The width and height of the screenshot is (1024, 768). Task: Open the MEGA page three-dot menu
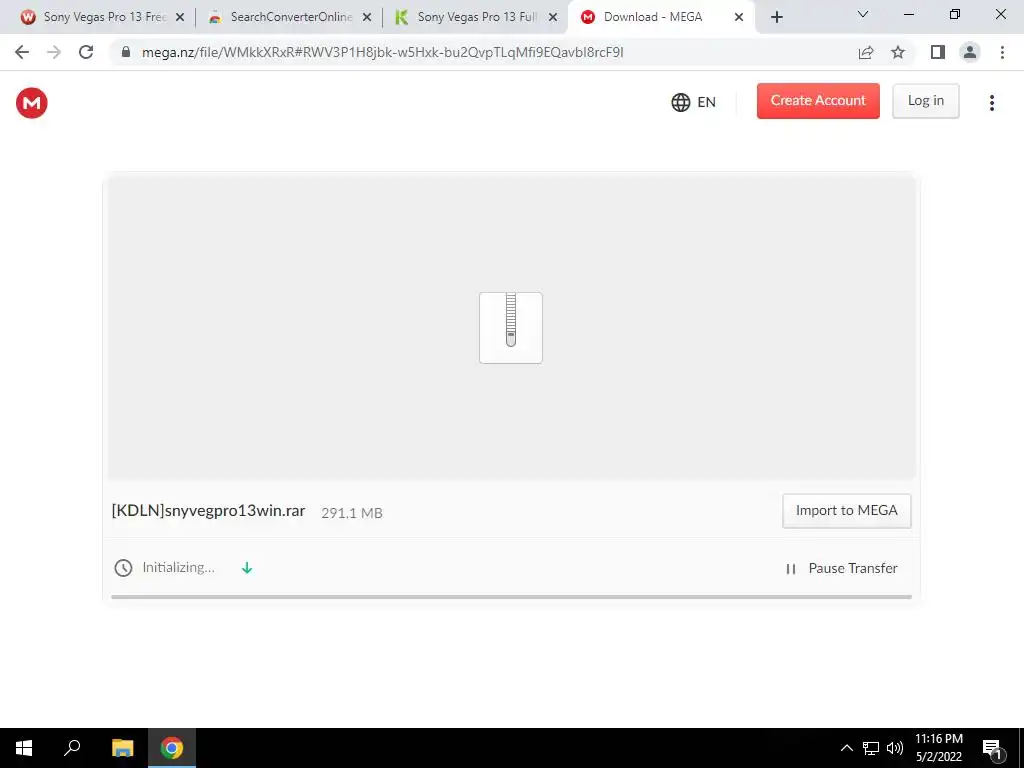coord(991,103)
